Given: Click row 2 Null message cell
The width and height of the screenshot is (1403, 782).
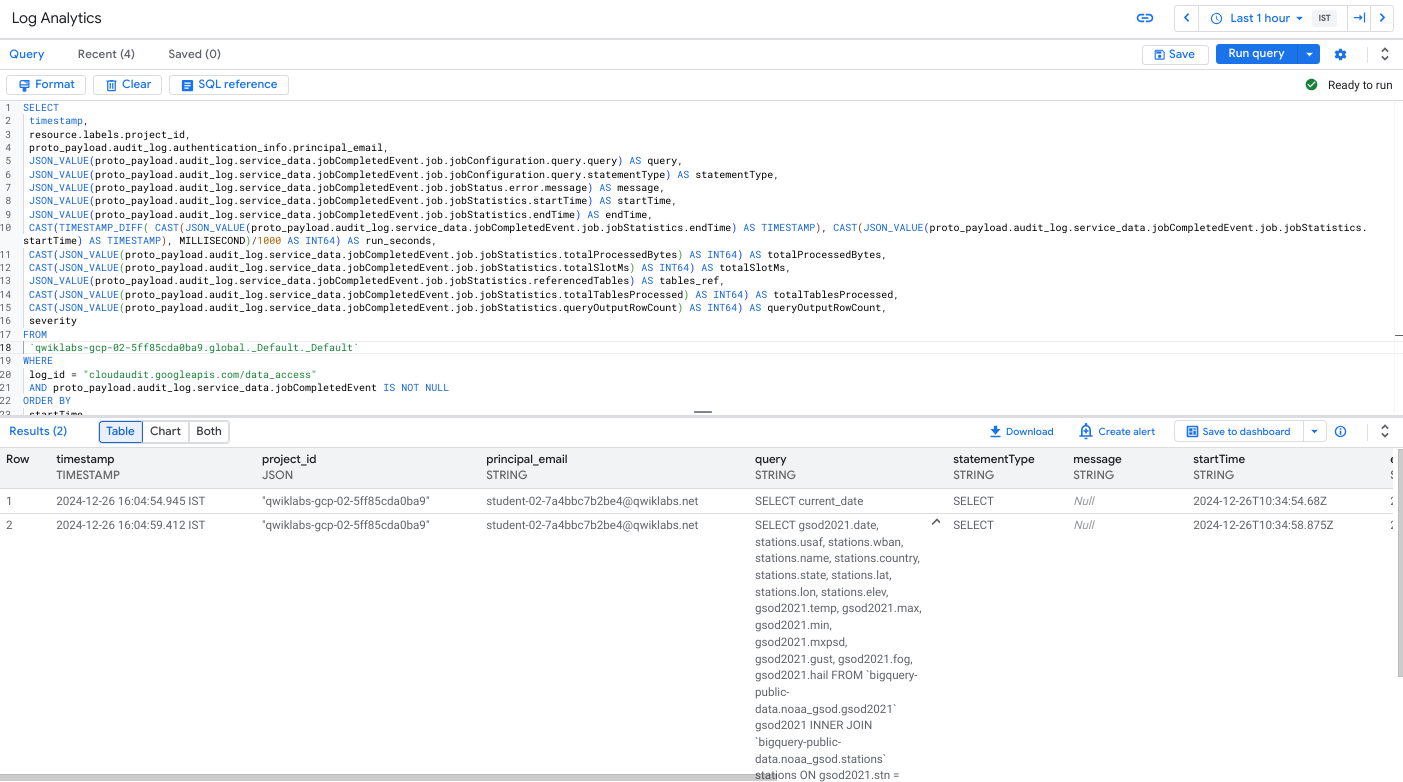Looking at the screenshot, I should tap(1084, 525).
